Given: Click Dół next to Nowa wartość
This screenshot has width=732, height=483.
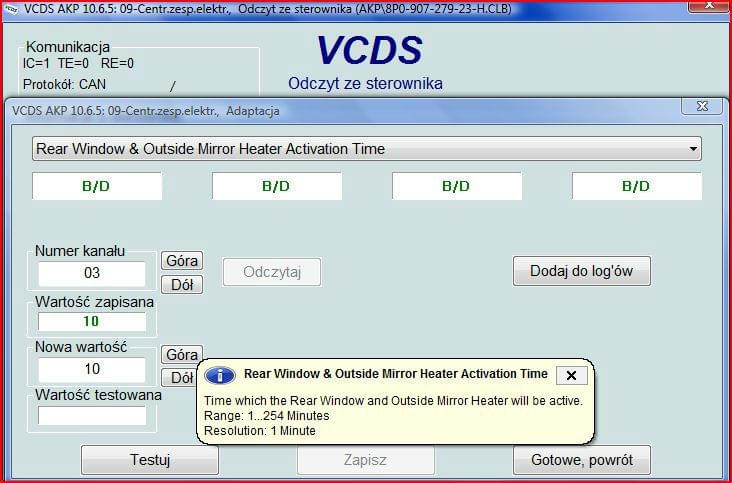Looking at the screenshot, I should (x=179, y=378).
